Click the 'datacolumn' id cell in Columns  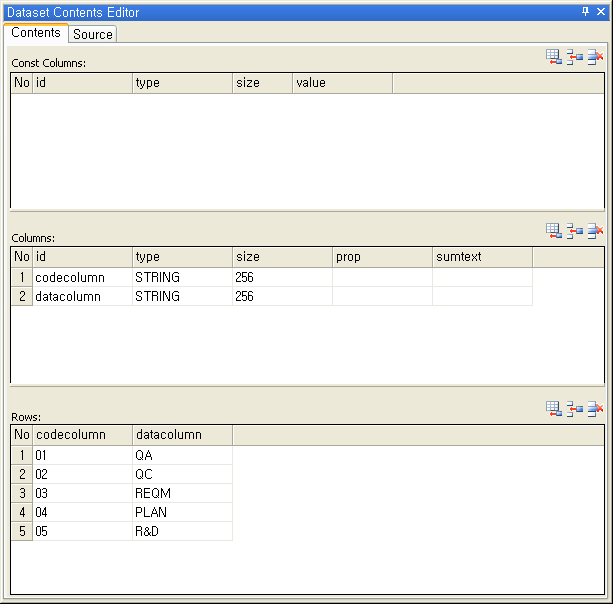pyautogui.click(x=82, y=296)
